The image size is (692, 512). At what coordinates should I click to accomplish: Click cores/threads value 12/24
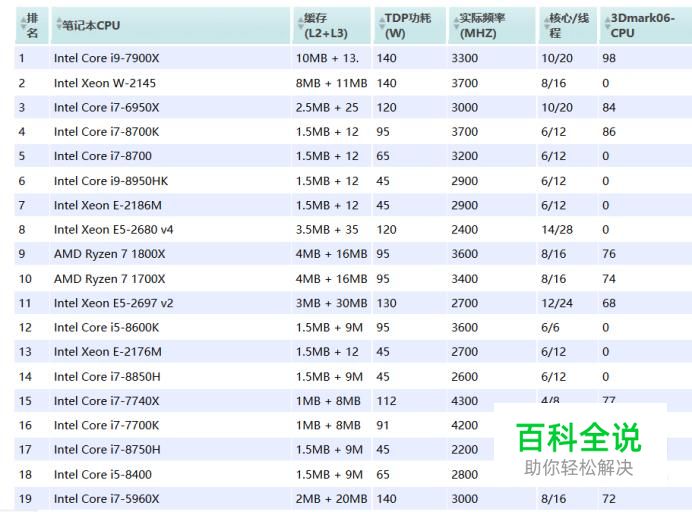[557, 303]
